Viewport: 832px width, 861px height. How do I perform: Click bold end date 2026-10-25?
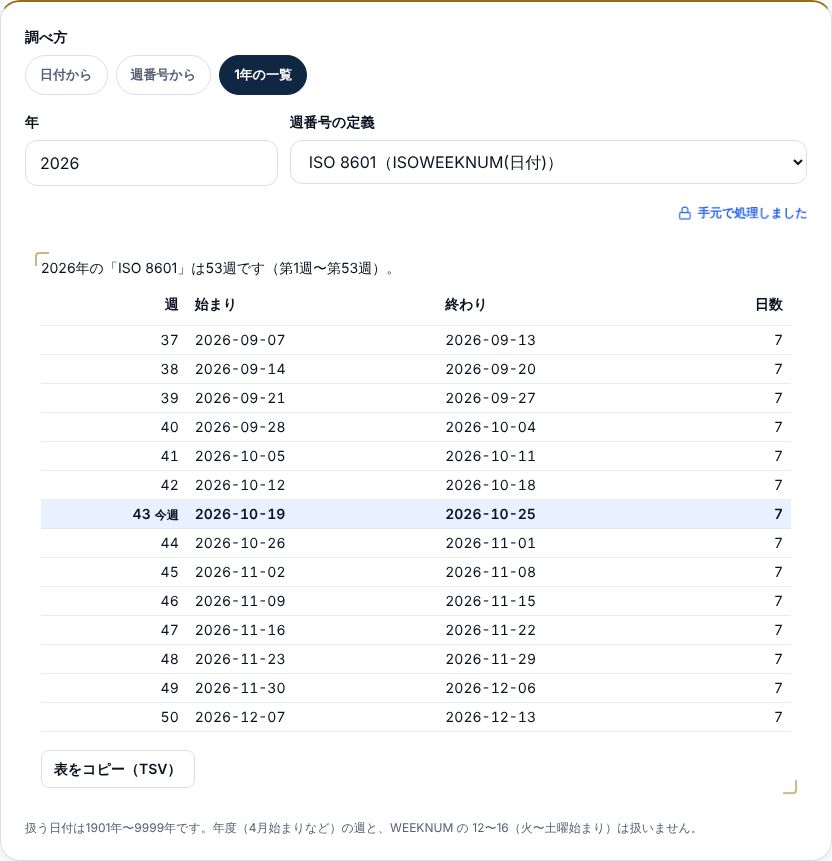pos(490,515)
